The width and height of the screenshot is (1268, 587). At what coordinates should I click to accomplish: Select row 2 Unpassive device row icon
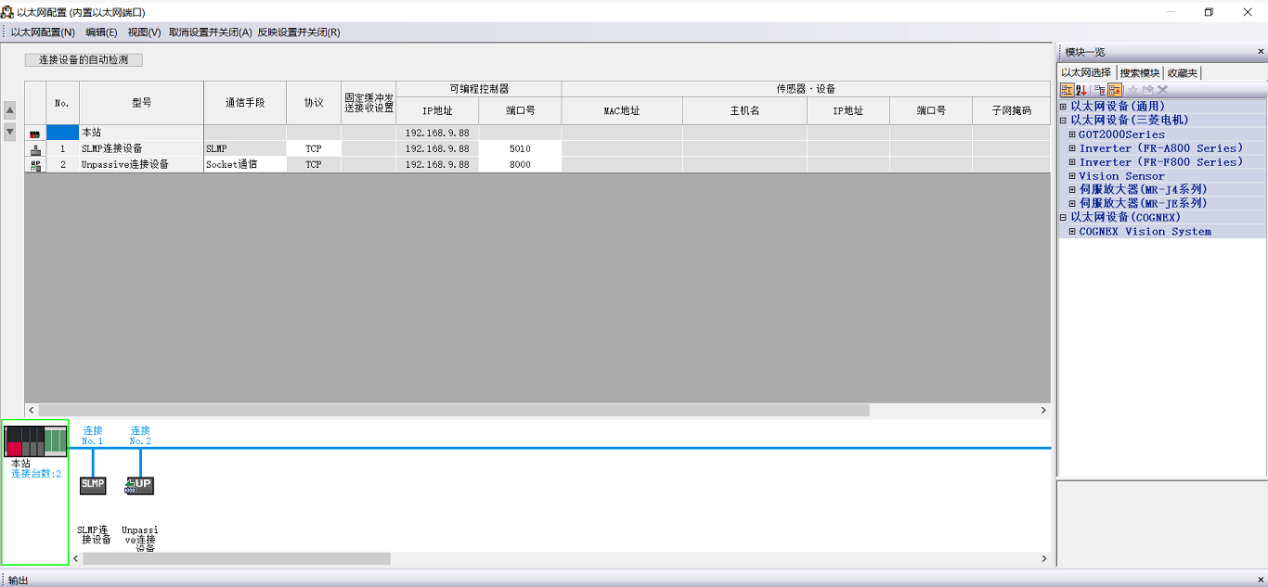click(35, 165)
